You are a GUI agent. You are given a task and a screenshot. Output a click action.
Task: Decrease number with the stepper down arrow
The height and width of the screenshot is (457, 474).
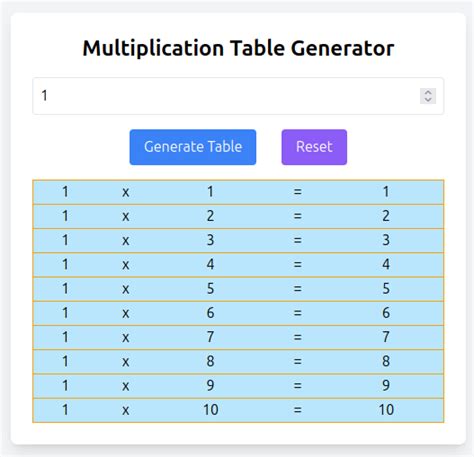coord(428,100)
